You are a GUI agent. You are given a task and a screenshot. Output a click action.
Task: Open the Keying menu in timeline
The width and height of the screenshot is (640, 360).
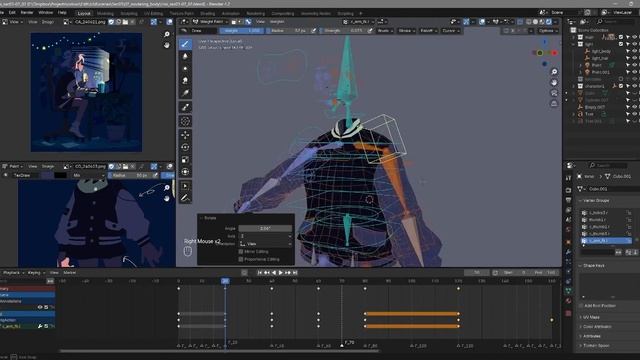pos(36,273)
